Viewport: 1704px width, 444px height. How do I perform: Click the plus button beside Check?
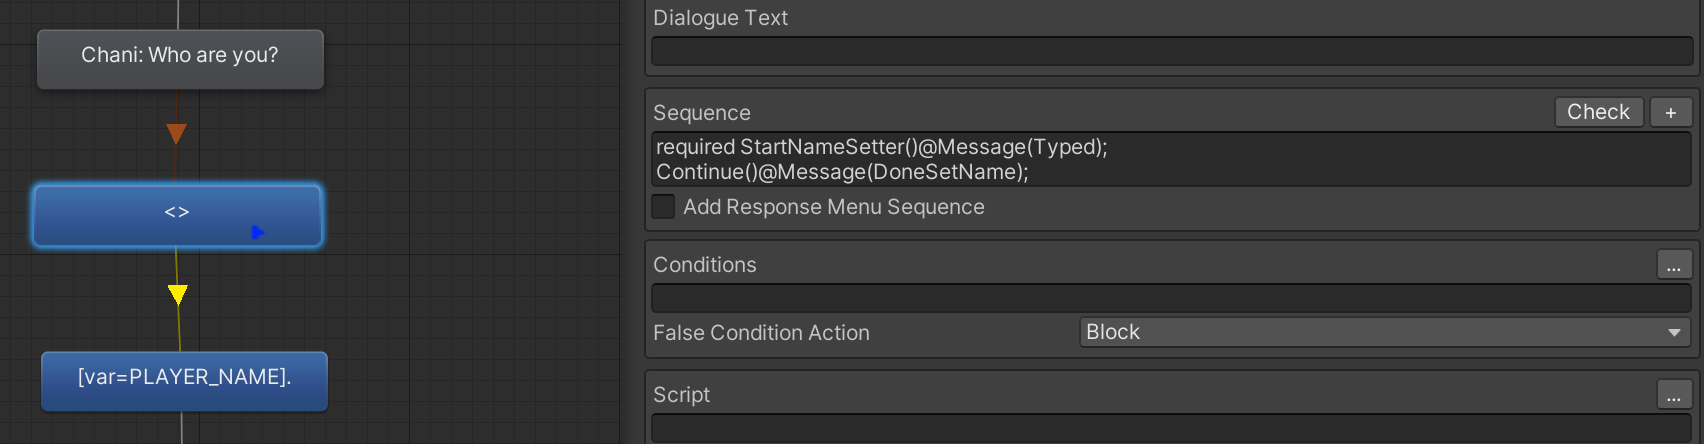[x=1671, y=112]
